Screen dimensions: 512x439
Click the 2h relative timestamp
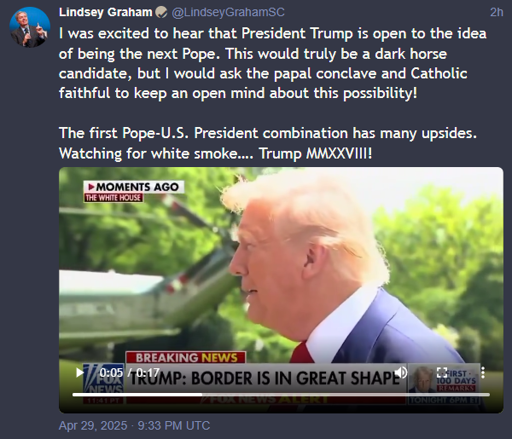tap(496, 12)
